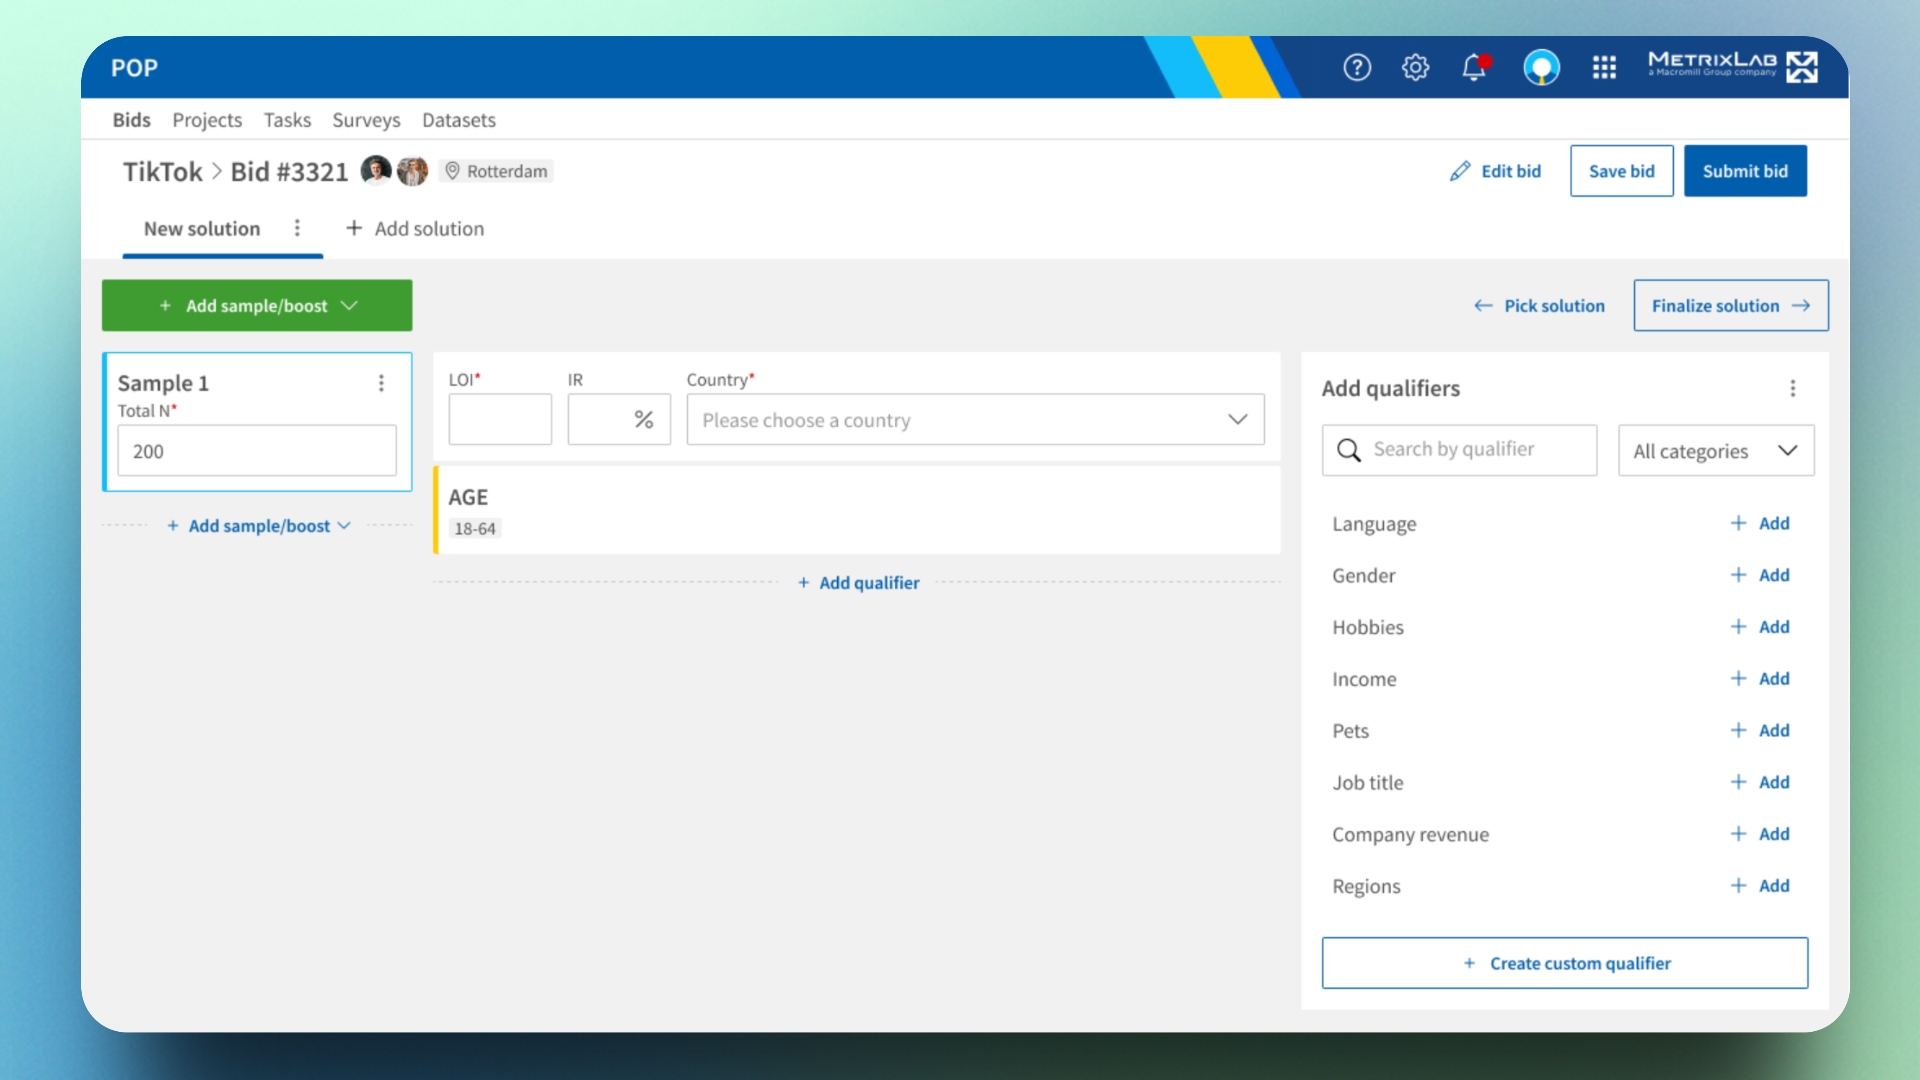Open green Add sample/boost dropdown button
1920x1080 pixels.
(x=257, y=305)
